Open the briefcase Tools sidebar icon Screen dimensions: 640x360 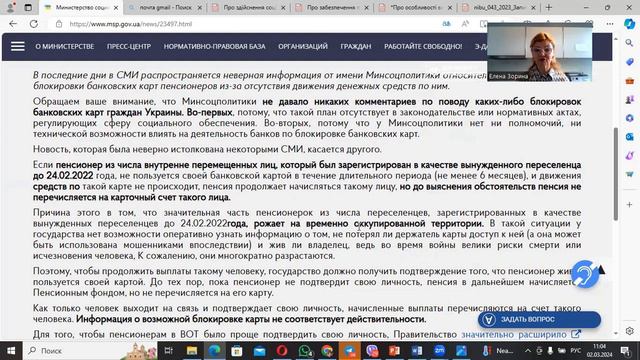coord(629,81)
